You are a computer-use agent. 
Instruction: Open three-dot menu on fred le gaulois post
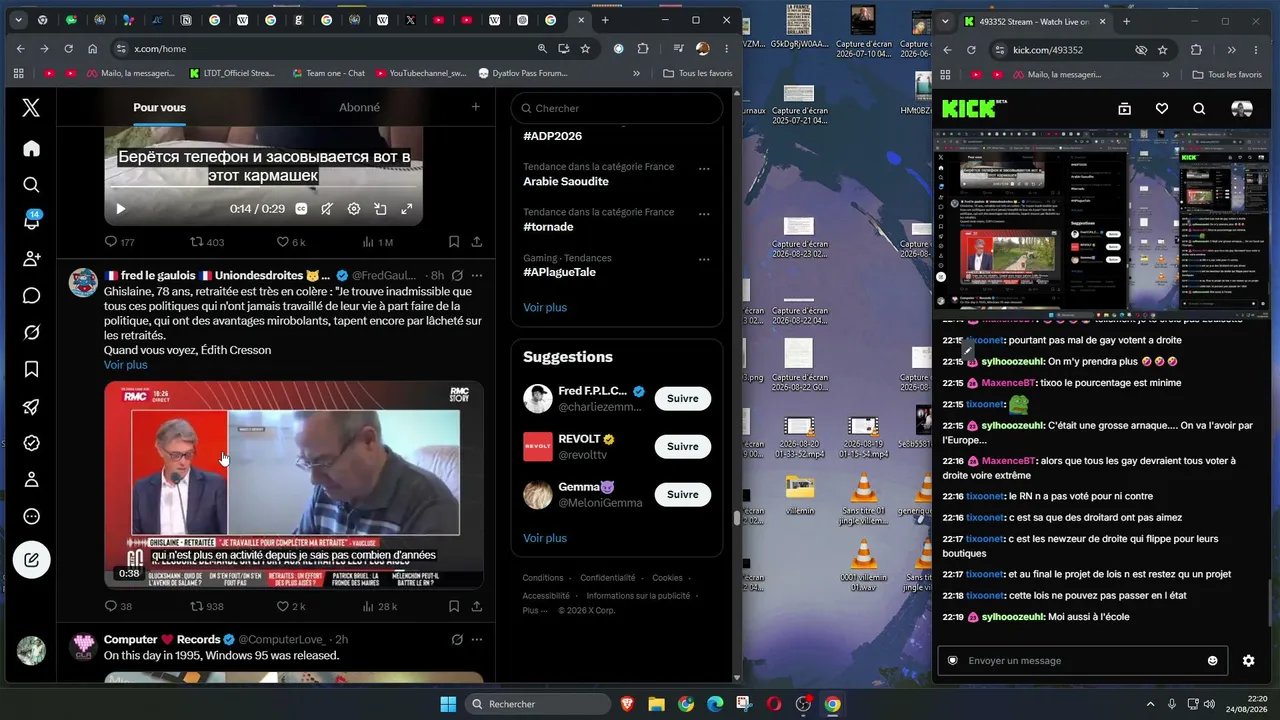(477, 275)
